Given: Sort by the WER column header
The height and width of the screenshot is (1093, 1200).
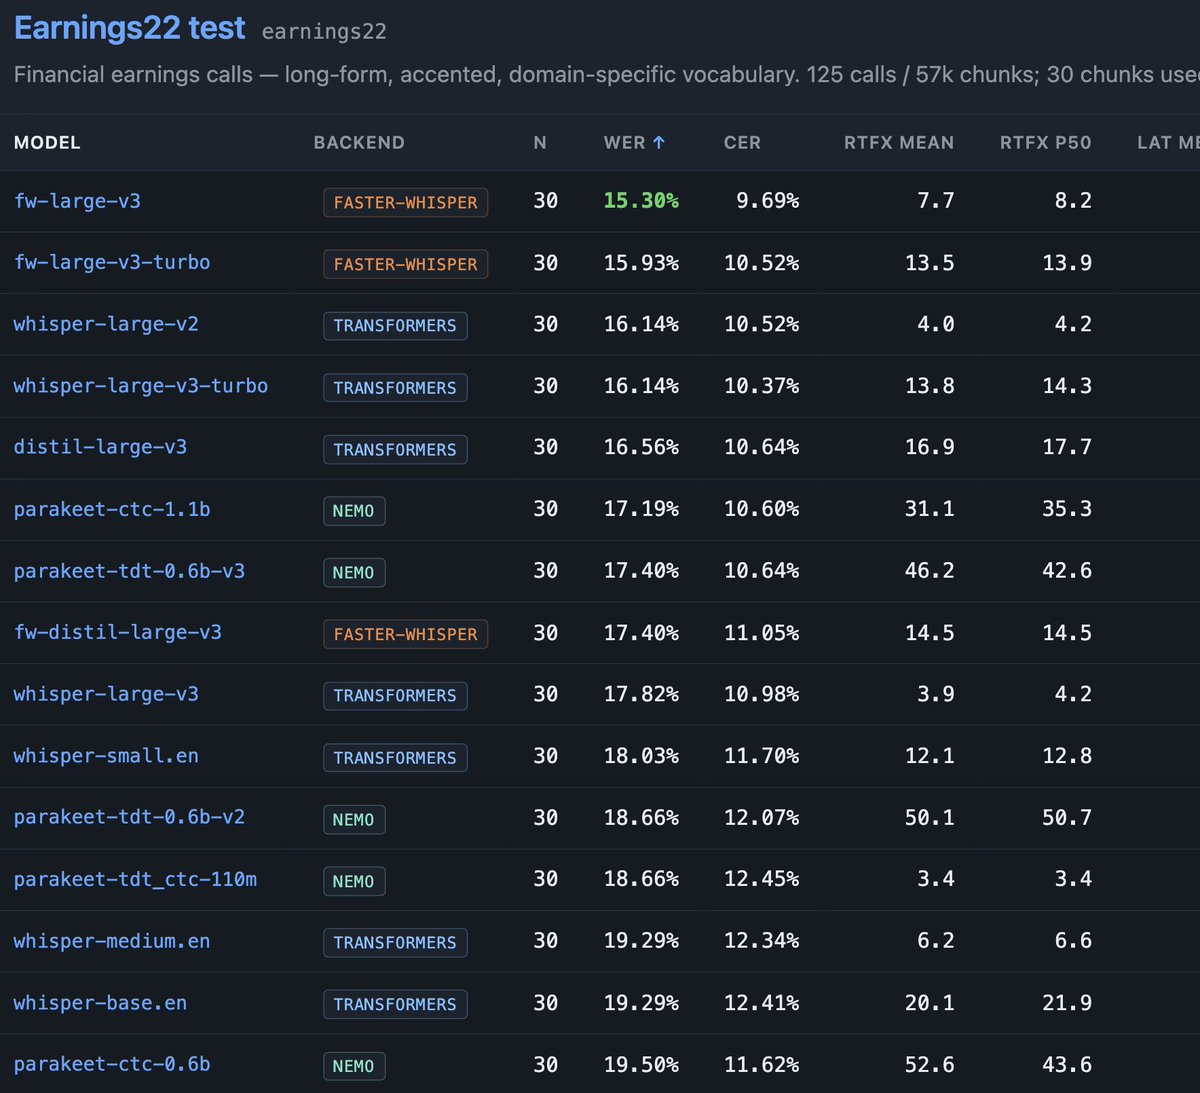Looking at the screenshot, I should pyautogui.click(x=634, y=142).
